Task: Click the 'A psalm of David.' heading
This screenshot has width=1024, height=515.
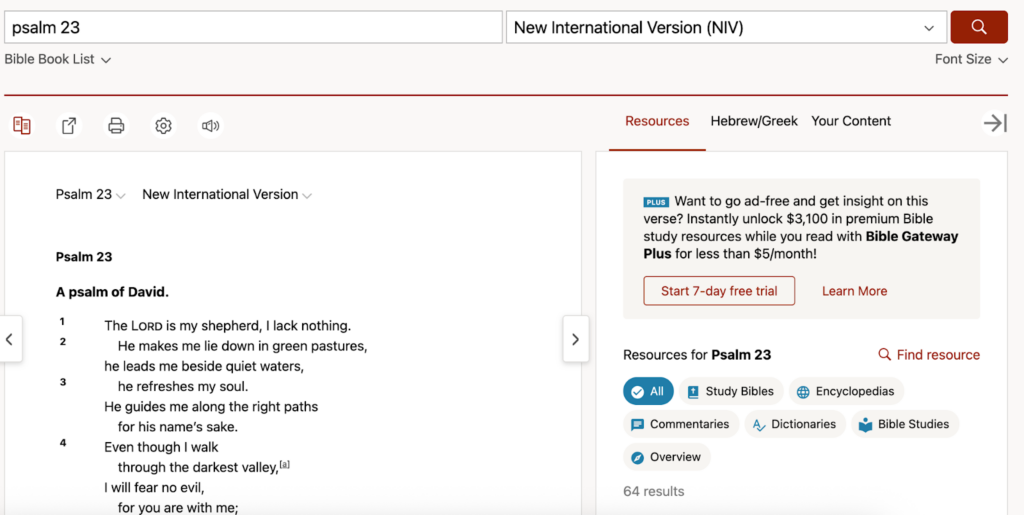Action: (x=112, y=292)
